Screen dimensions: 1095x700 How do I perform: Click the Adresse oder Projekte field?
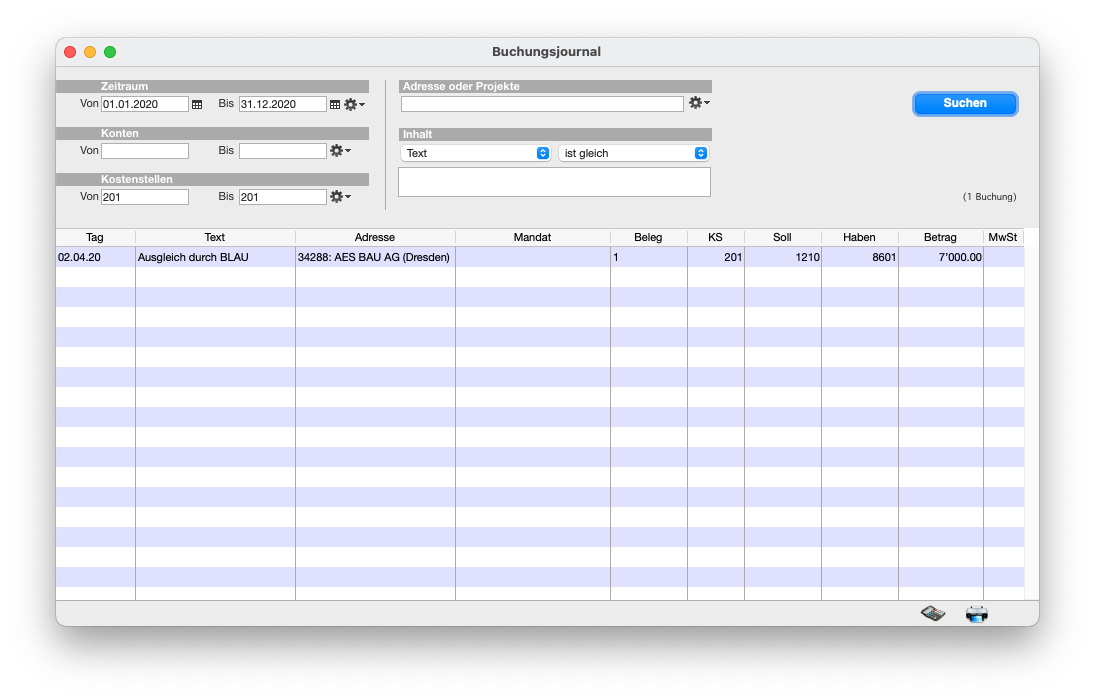pyautogui.click(x=542, y=104)
